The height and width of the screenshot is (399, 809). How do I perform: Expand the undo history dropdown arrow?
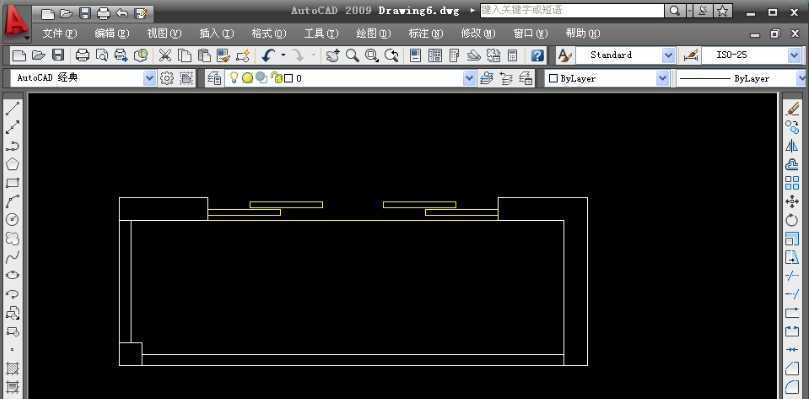(x=283, y=55)
